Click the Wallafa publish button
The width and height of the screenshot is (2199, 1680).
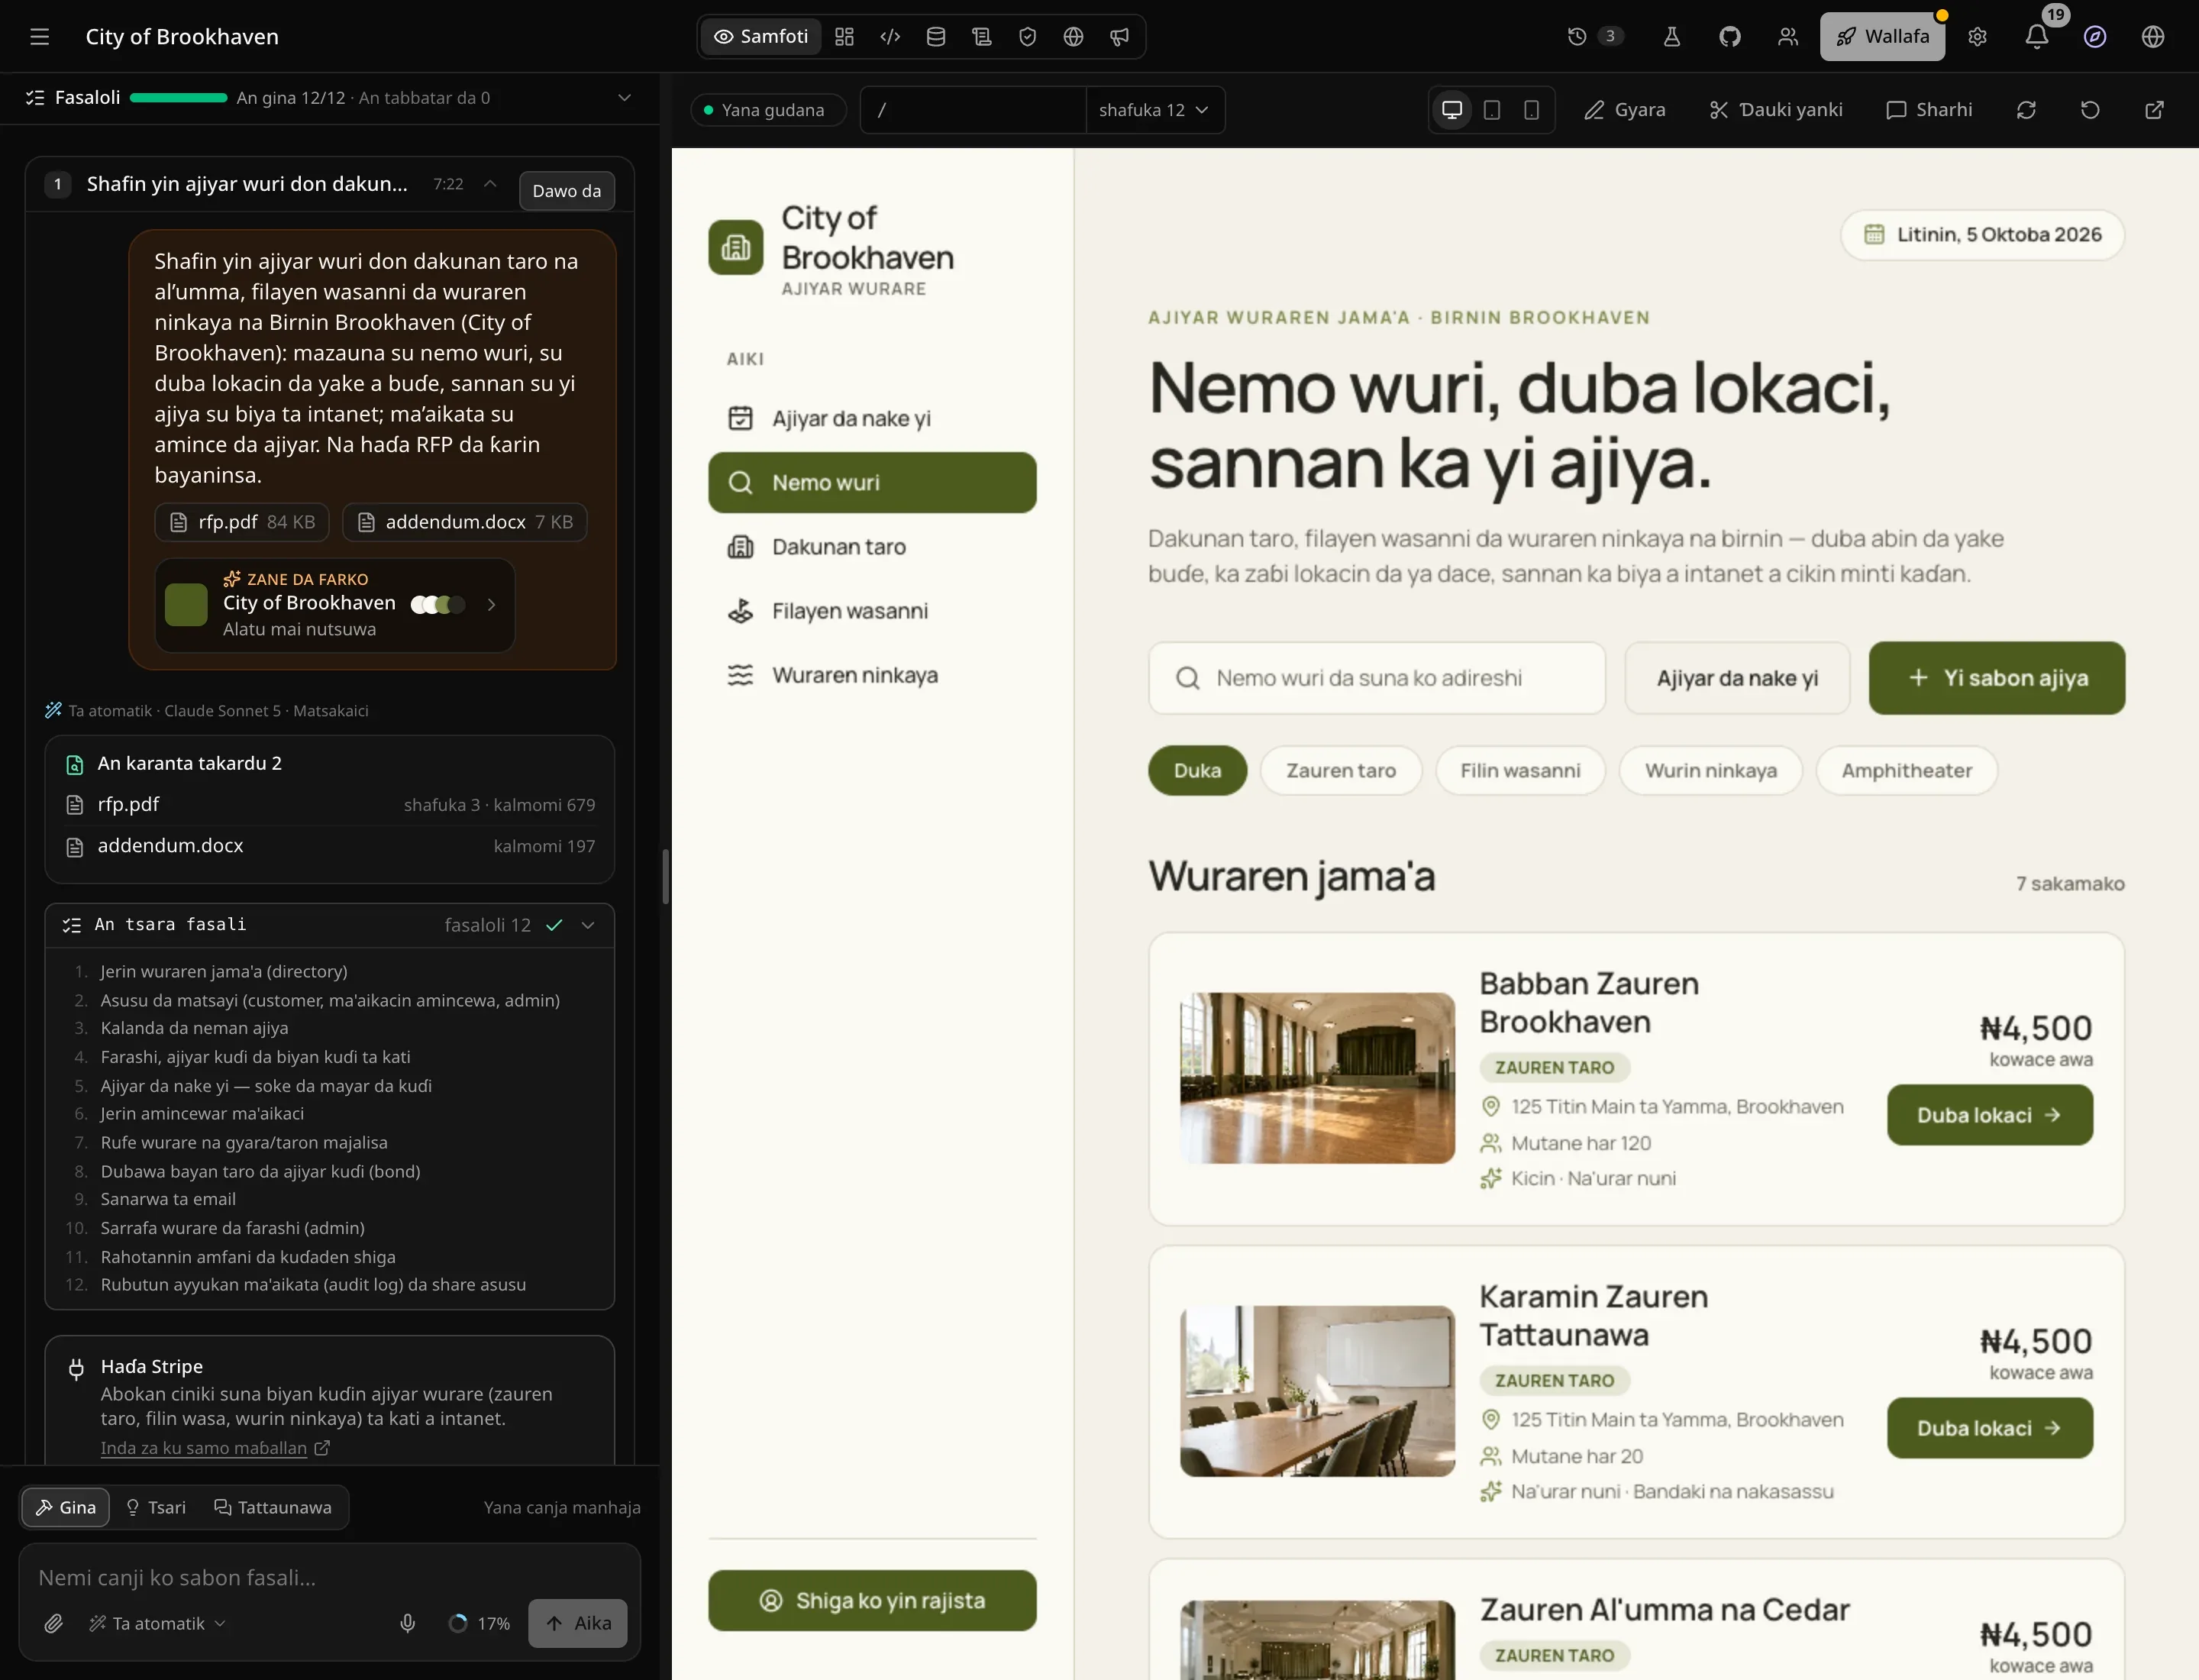pos(1882,37)
